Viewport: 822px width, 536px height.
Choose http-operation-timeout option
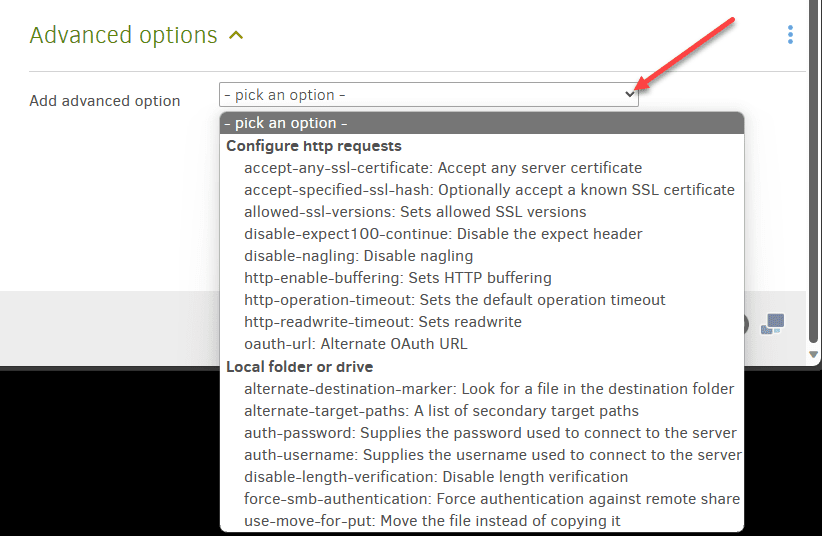pyautogui.click(x=455, y=300)
